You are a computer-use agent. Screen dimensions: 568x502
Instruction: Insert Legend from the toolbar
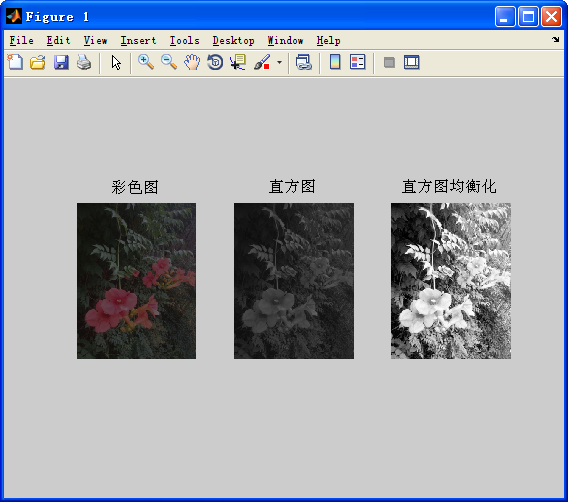358,62
